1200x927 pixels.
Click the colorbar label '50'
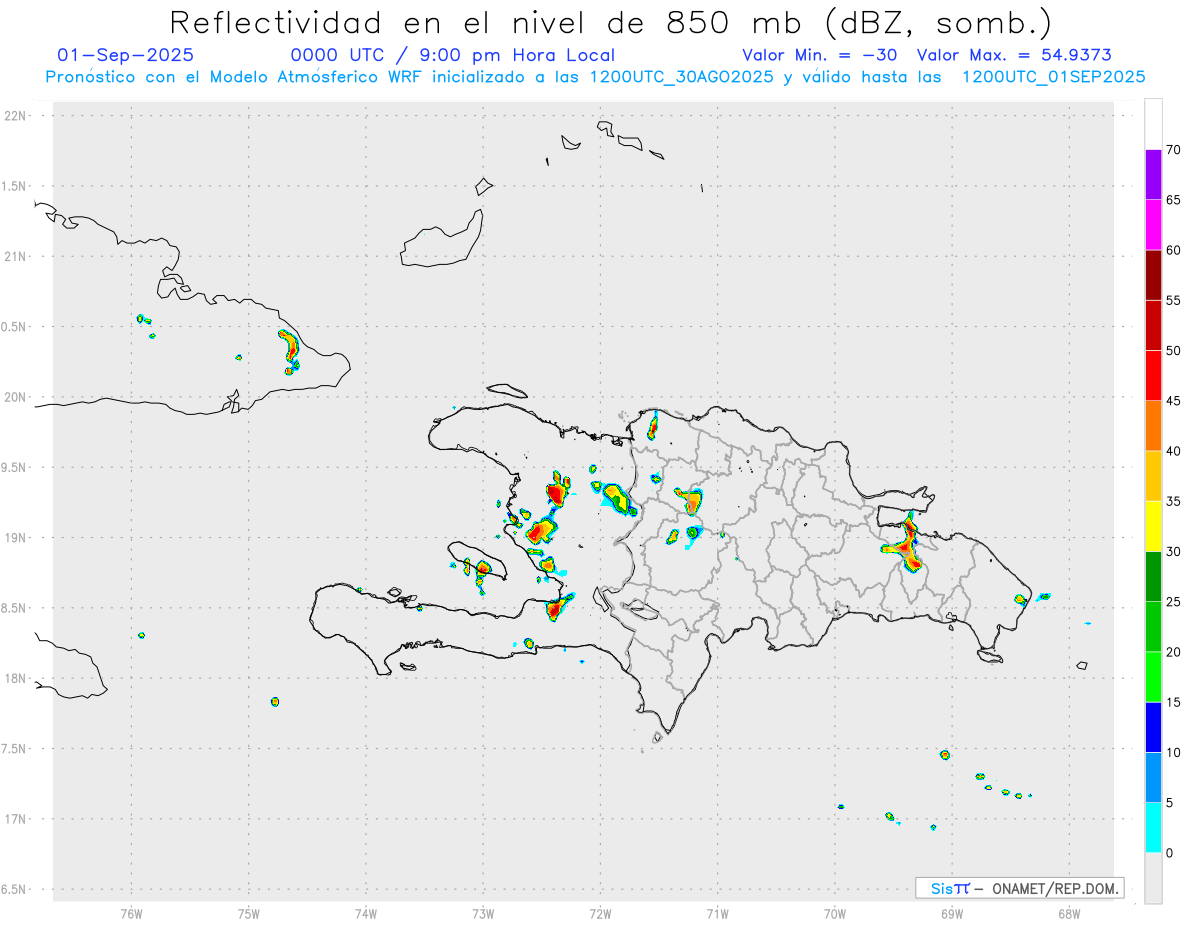pyautogui.click(x=1174, y=351)
